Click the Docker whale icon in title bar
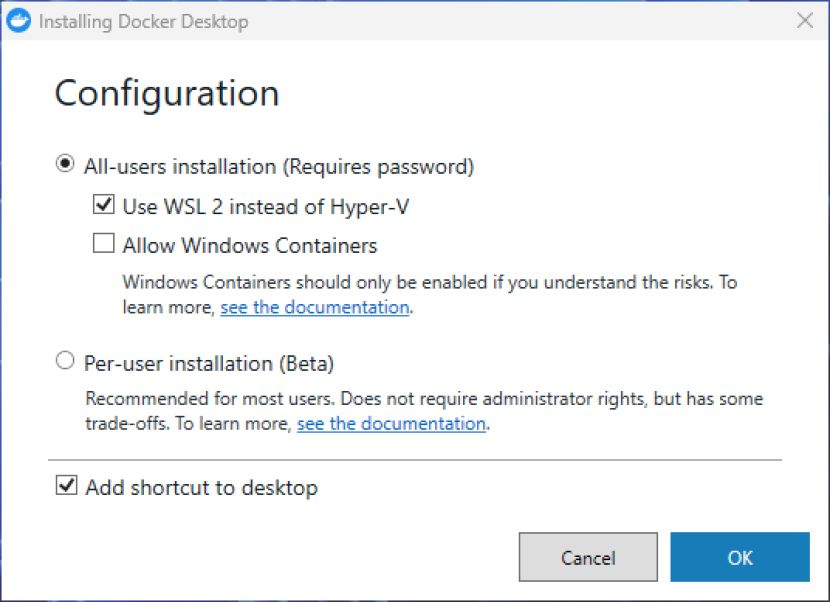The image size is (830, 602). pyautogui.click(x=19, y=21)
